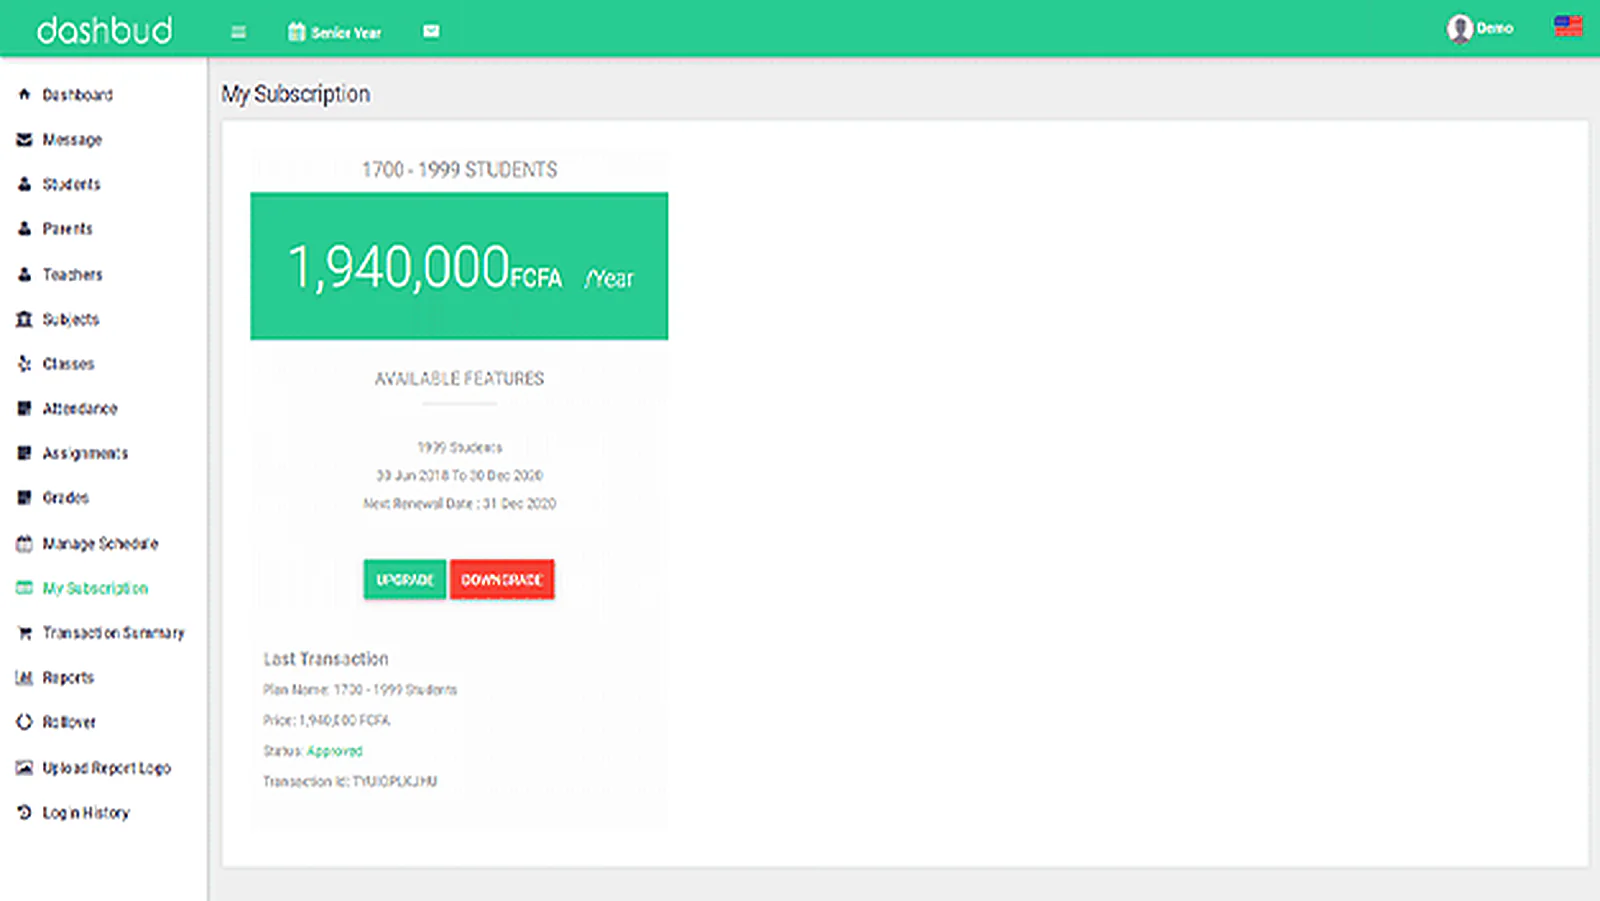The image size is (1600, 901).
Task: Click the Upload Report Logo image icon
Action: 24,767
